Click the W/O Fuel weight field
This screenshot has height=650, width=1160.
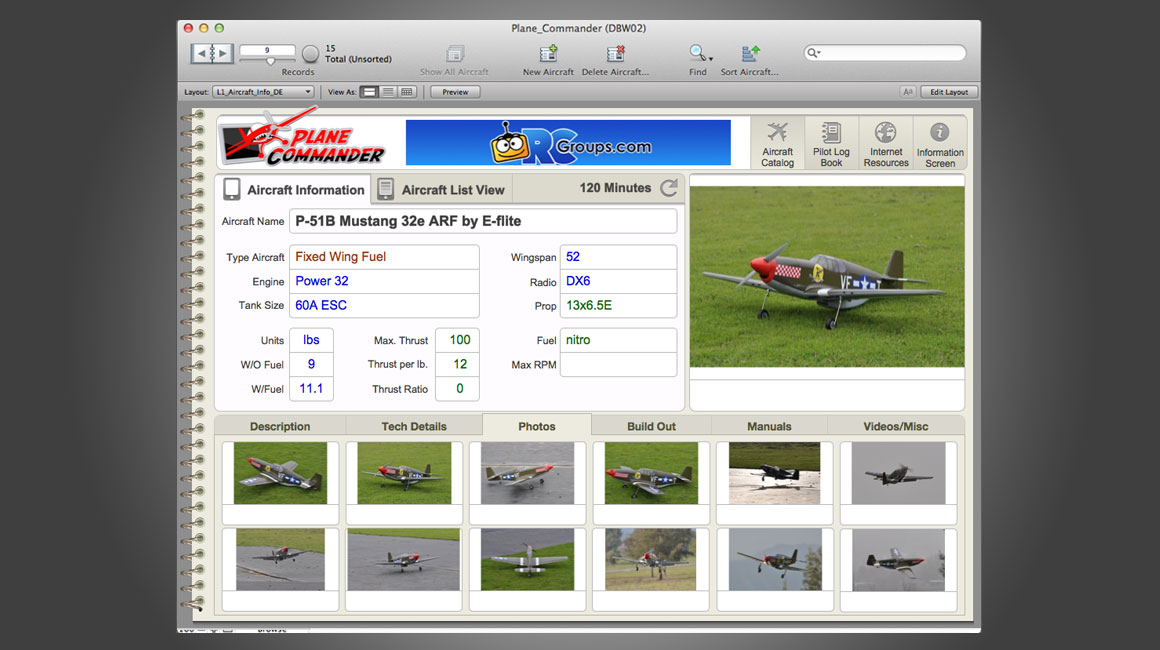(311, 365)
